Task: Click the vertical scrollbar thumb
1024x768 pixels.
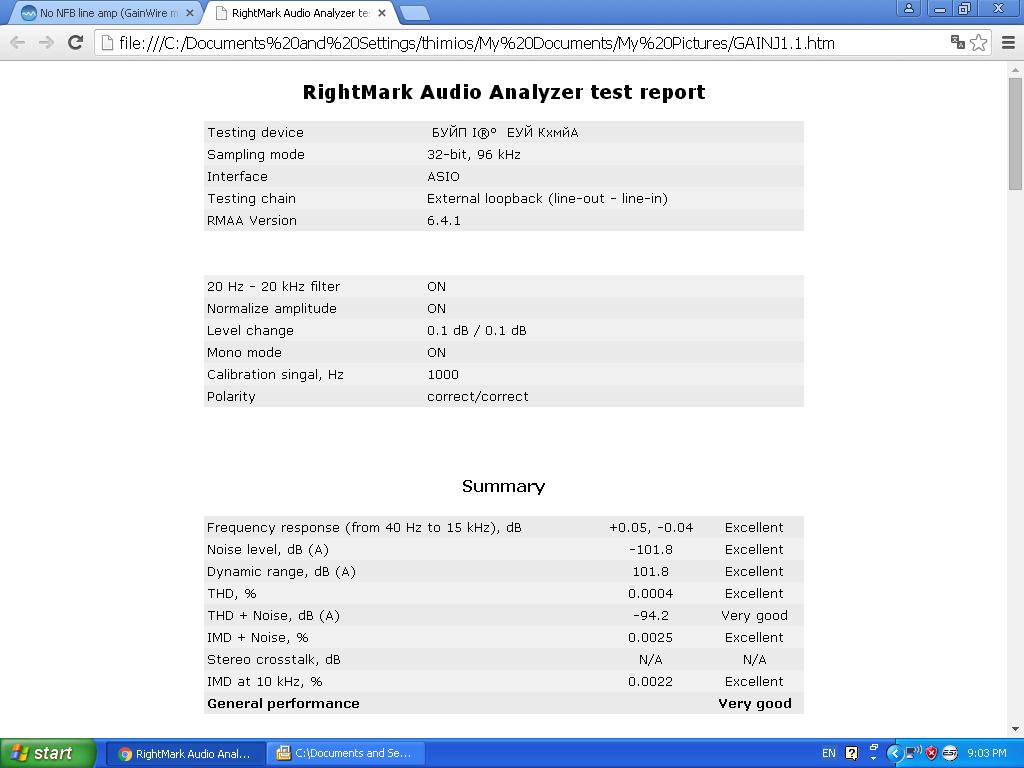Action: click(x=1016, y=133)
